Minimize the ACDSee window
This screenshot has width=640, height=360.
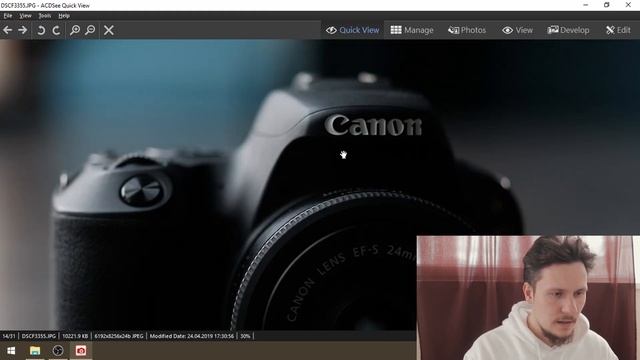pos(586,5)
